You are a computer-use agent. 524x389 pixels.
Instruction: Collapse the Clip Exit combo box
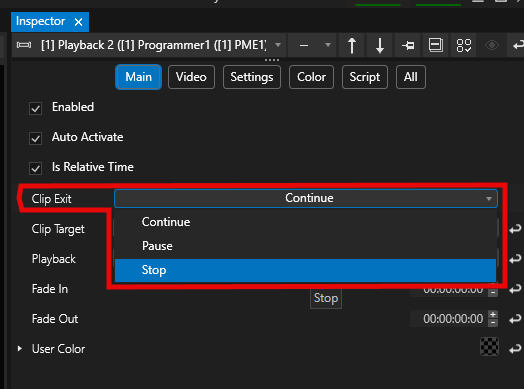tap(306, 198)
